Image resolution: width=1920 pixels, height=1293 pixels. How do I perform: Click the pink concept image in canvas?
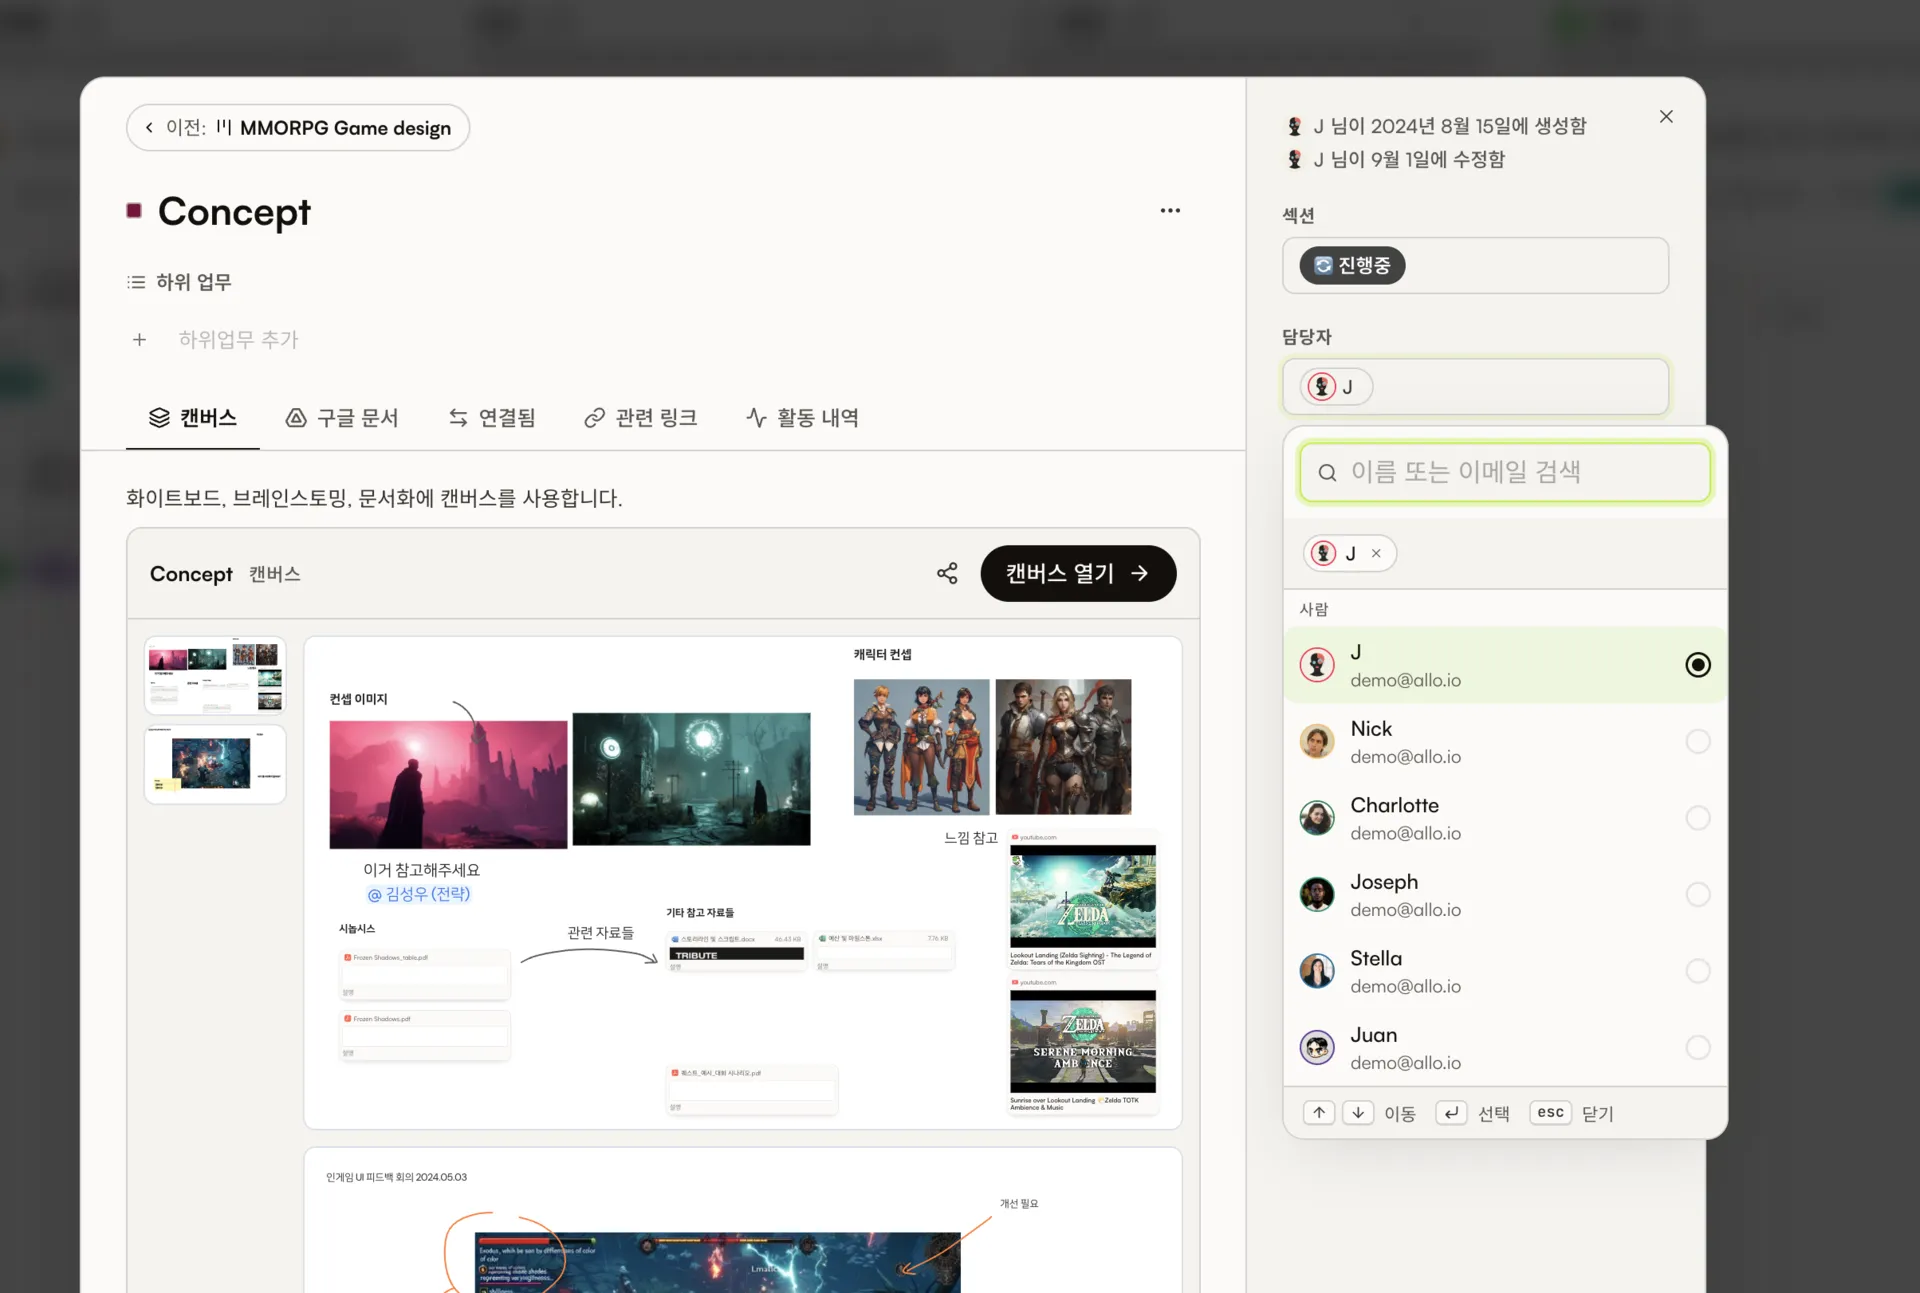448,784
